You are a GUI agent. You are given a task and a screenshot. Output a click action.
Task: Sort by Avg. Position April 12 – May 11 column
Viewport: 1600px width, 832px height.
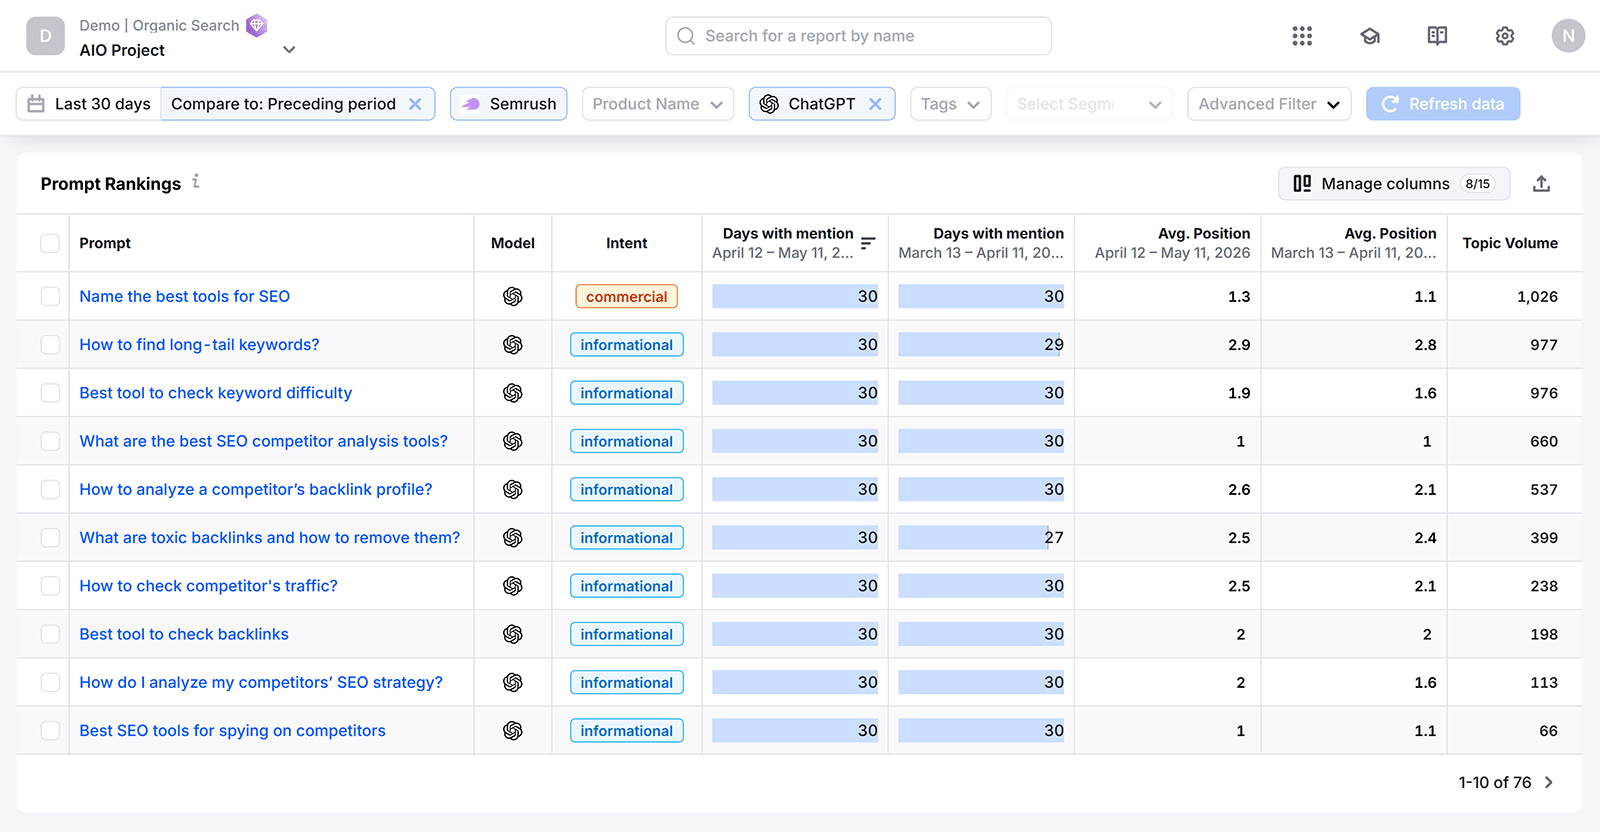[1172, 243]
